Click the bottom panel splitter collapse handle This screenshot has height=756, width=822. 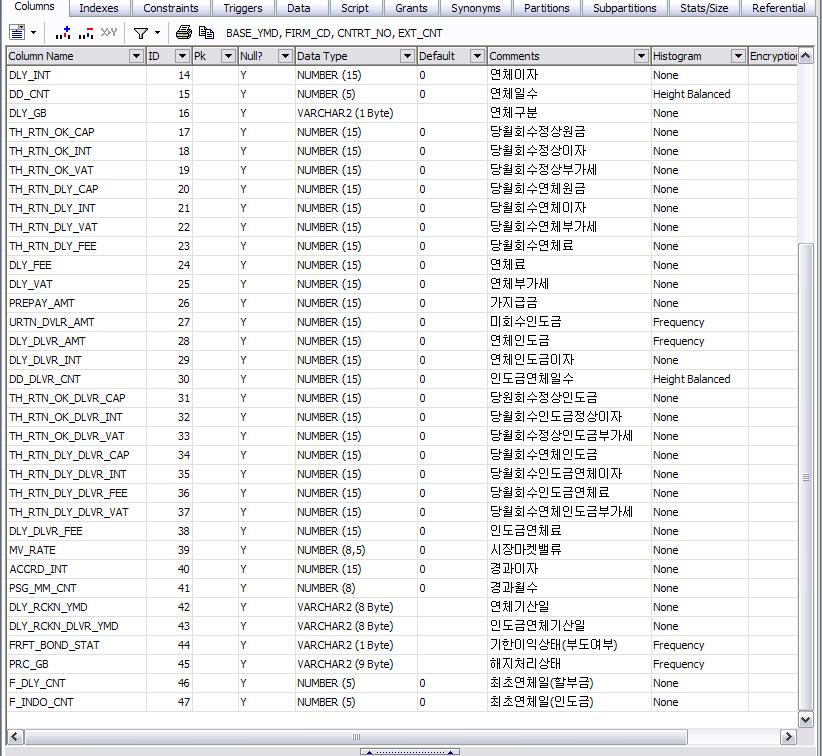point(410,751)
